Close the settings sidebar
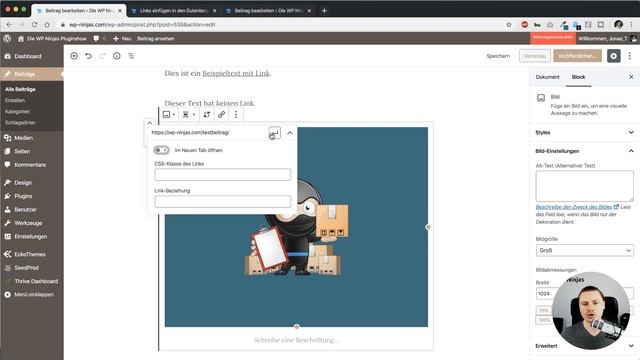 click(x=631, y=77)
